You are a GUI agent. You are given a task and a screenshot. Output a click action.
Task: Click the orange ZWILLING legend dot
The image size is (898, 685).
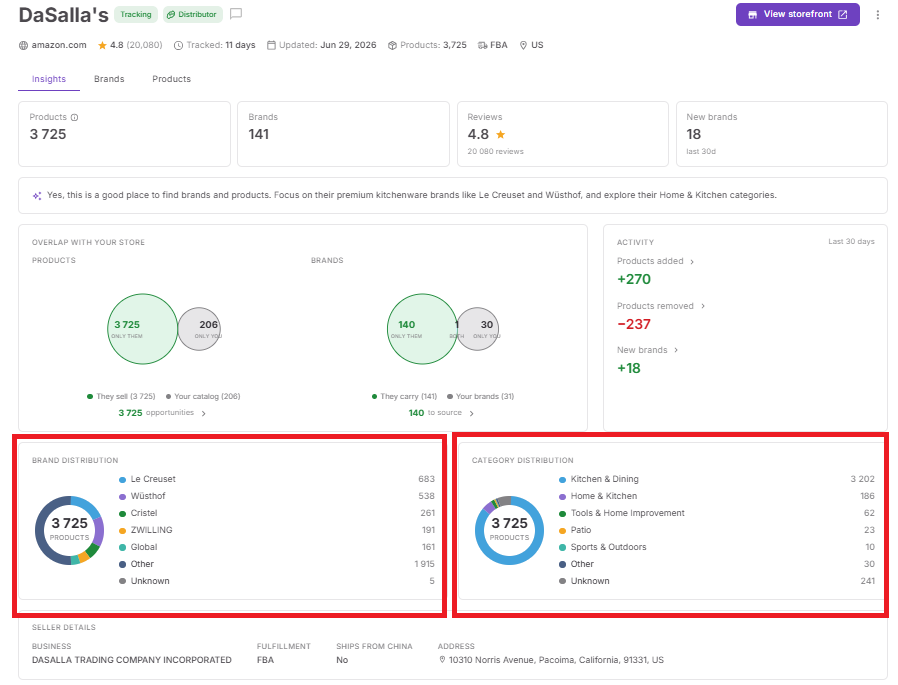tap(123, 531)
